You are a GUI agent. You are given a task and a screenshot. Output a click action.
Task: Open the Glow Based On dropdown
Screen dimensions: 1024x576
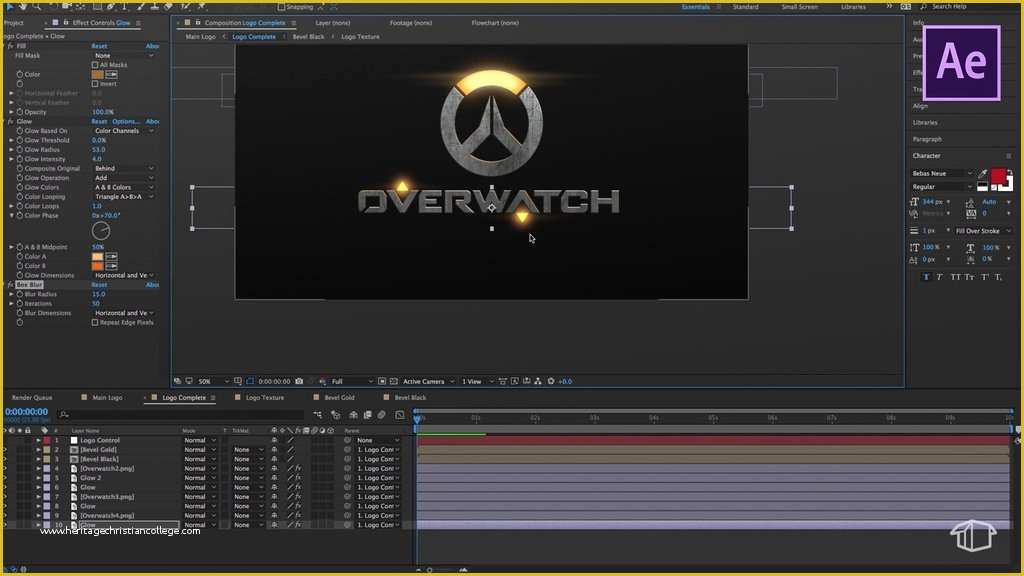[x=124, y=131]
